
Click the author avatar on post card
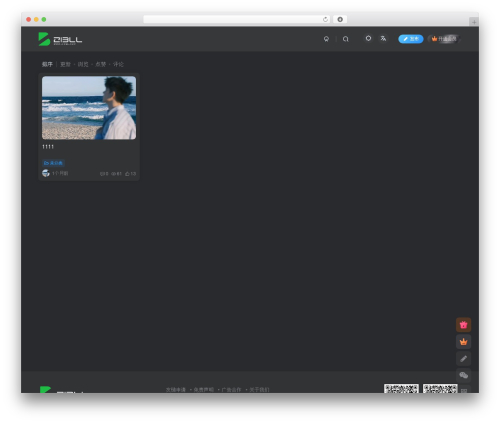pos(46,173)
